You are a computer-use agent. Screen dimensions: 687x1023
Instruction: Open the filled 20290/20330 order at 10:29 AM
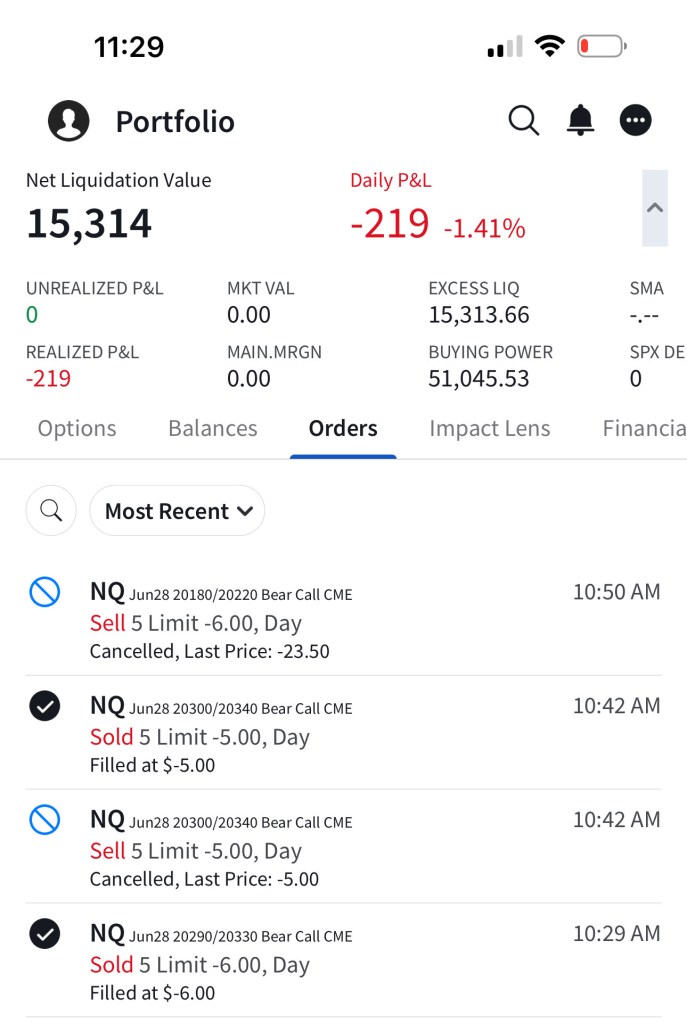[330, 963]
